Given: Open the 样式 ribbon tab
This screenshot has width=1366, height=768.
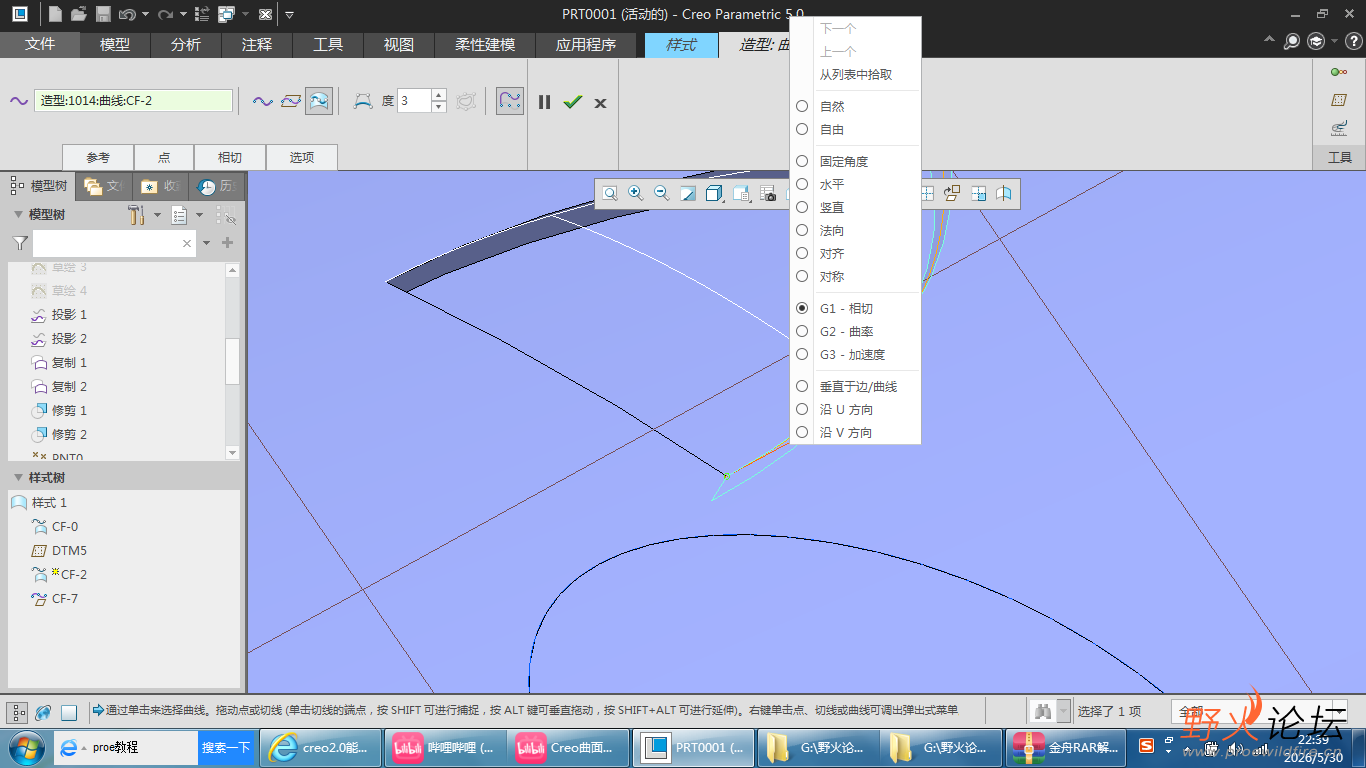Looking at the screenshot, I should click(681, 45).
